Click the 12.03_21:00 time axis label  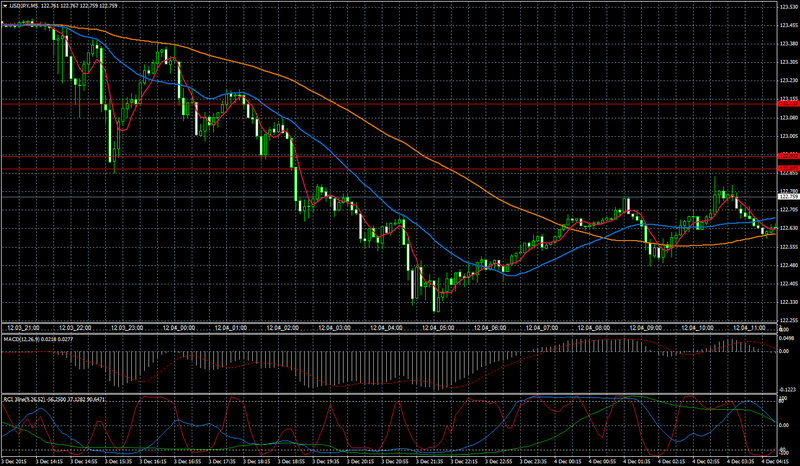22,328
